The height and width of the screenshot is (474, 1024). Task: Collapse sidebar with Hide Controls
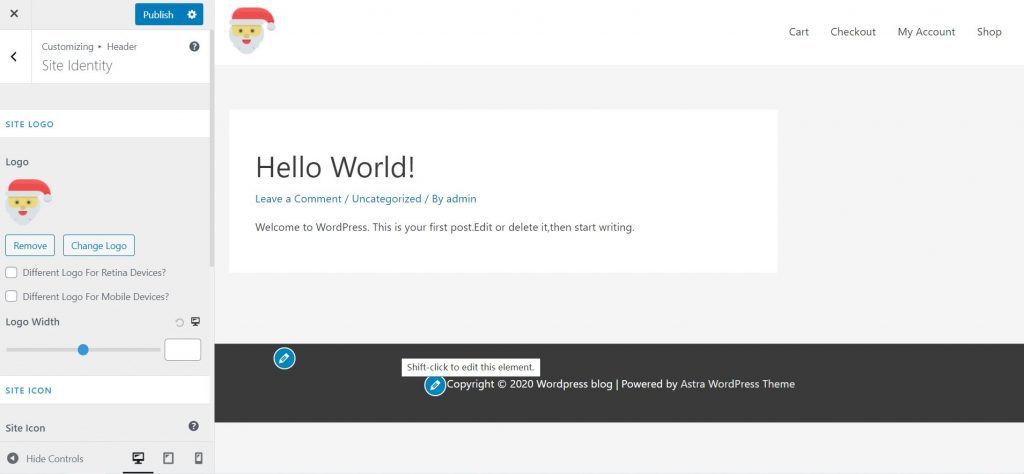45,458
